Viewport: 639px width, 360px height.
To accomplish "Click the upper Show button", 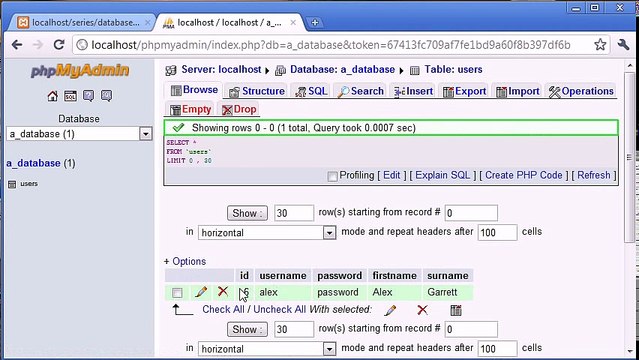I will click(x=247, y=213).
